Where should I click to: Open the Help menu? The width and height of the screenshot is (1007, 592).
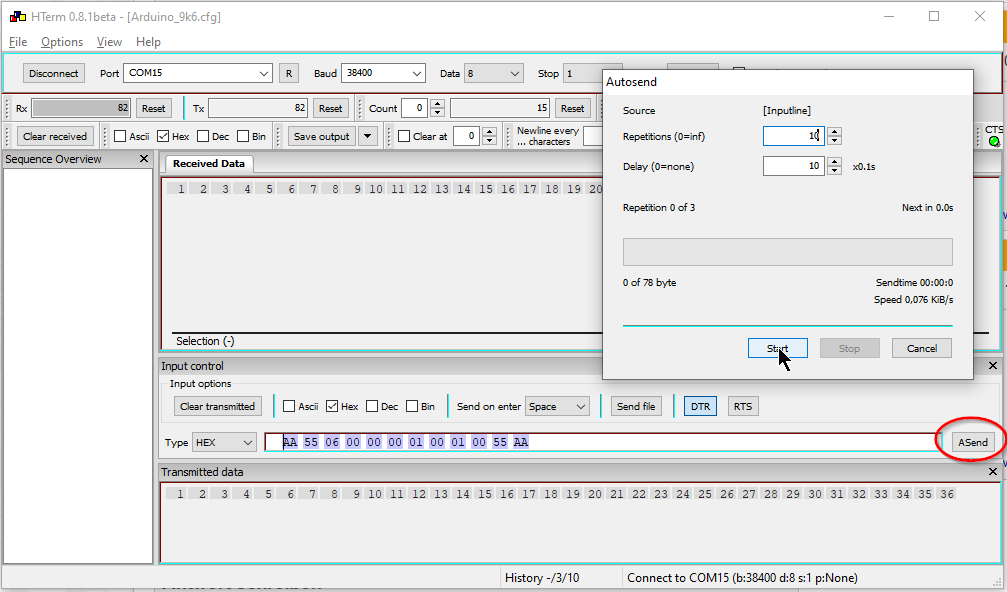pos(148,42)
